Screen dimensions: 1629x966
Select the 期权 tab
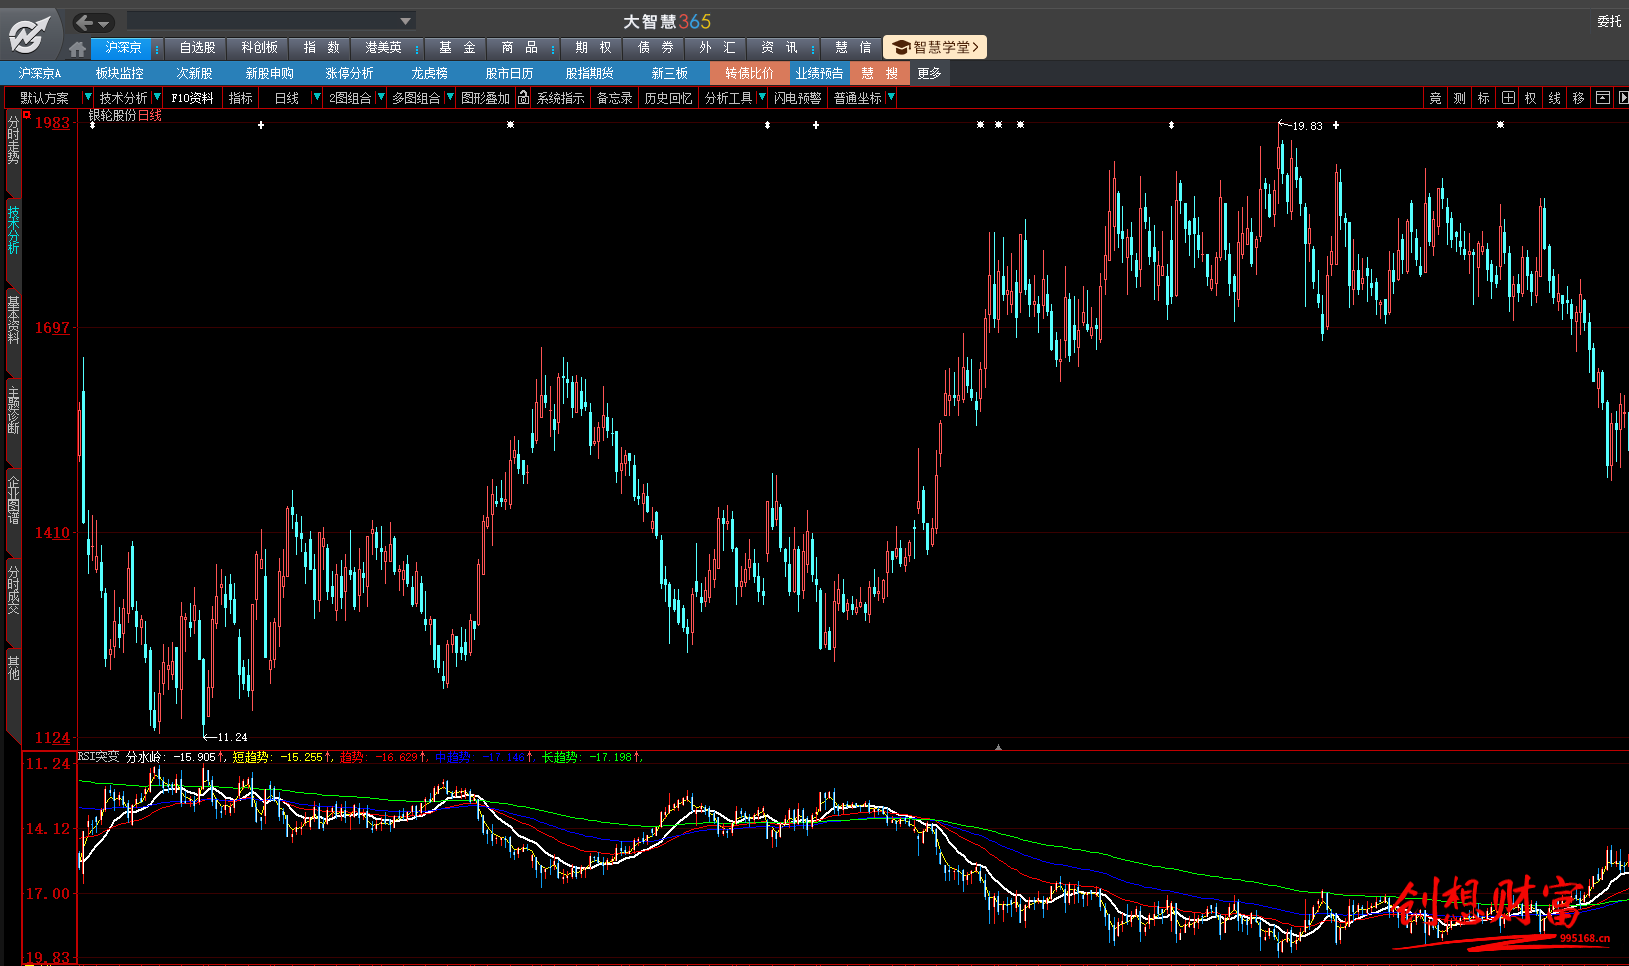pyautogui.click(x=593, y=48)
